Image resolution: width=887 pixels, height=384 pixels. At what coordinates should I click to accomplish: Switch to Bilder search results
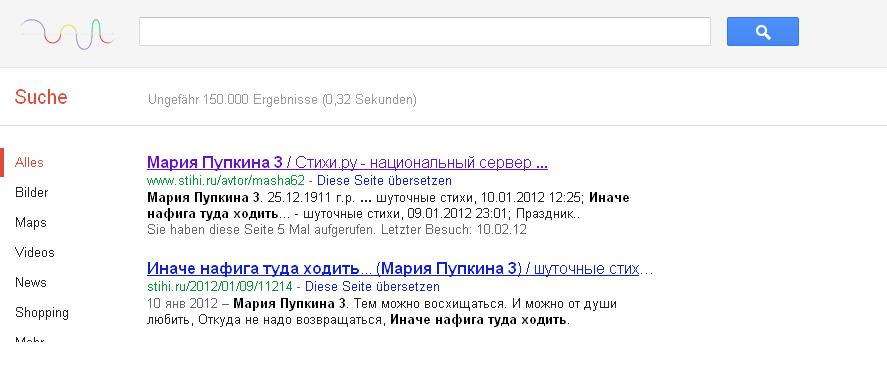pyautogui.click(x=32, y=192)
